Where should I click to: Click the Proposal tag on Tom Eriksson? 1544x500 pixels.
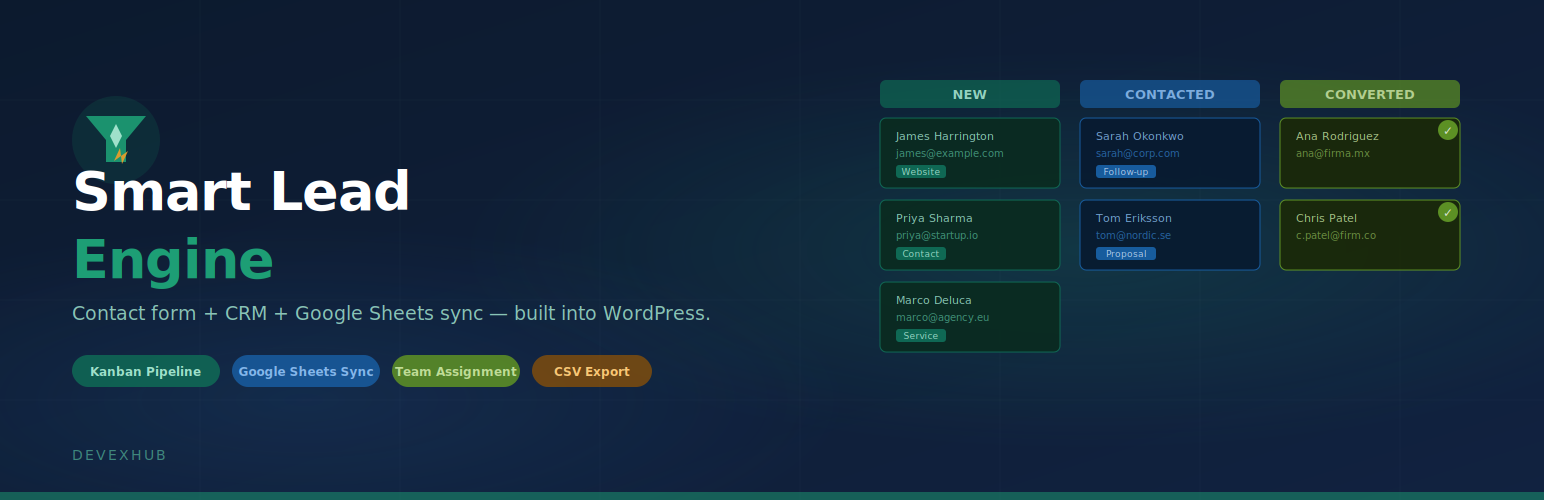[1126, 254]
